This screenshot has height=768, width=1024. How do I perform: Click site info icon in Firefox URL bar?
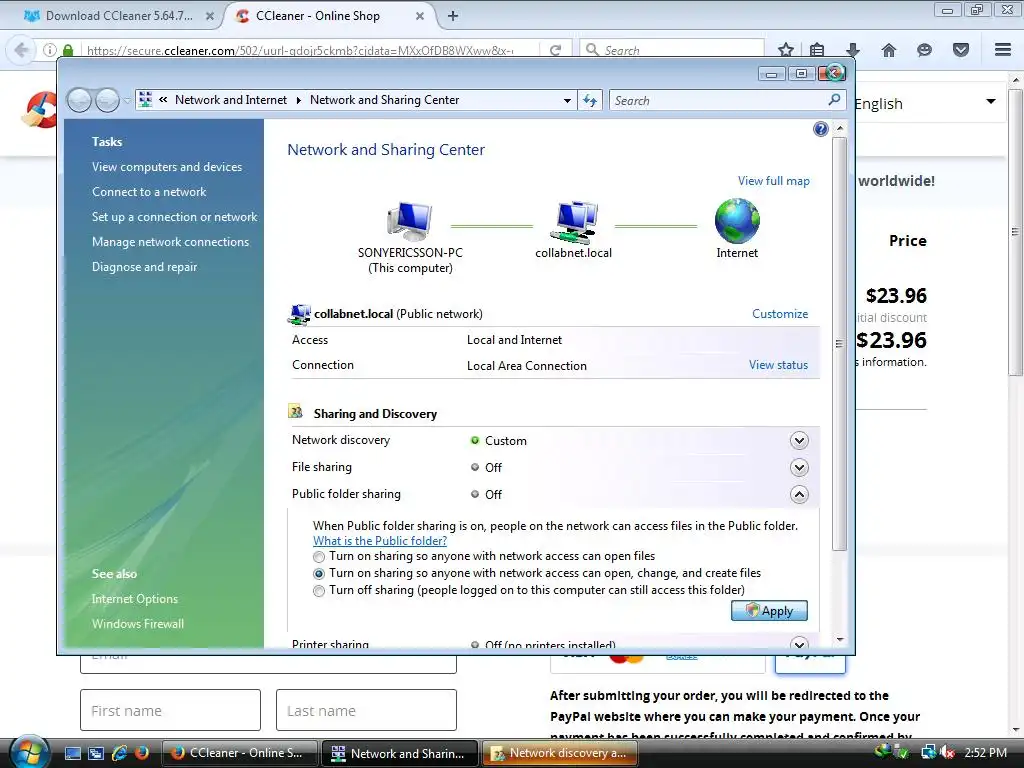50,50
